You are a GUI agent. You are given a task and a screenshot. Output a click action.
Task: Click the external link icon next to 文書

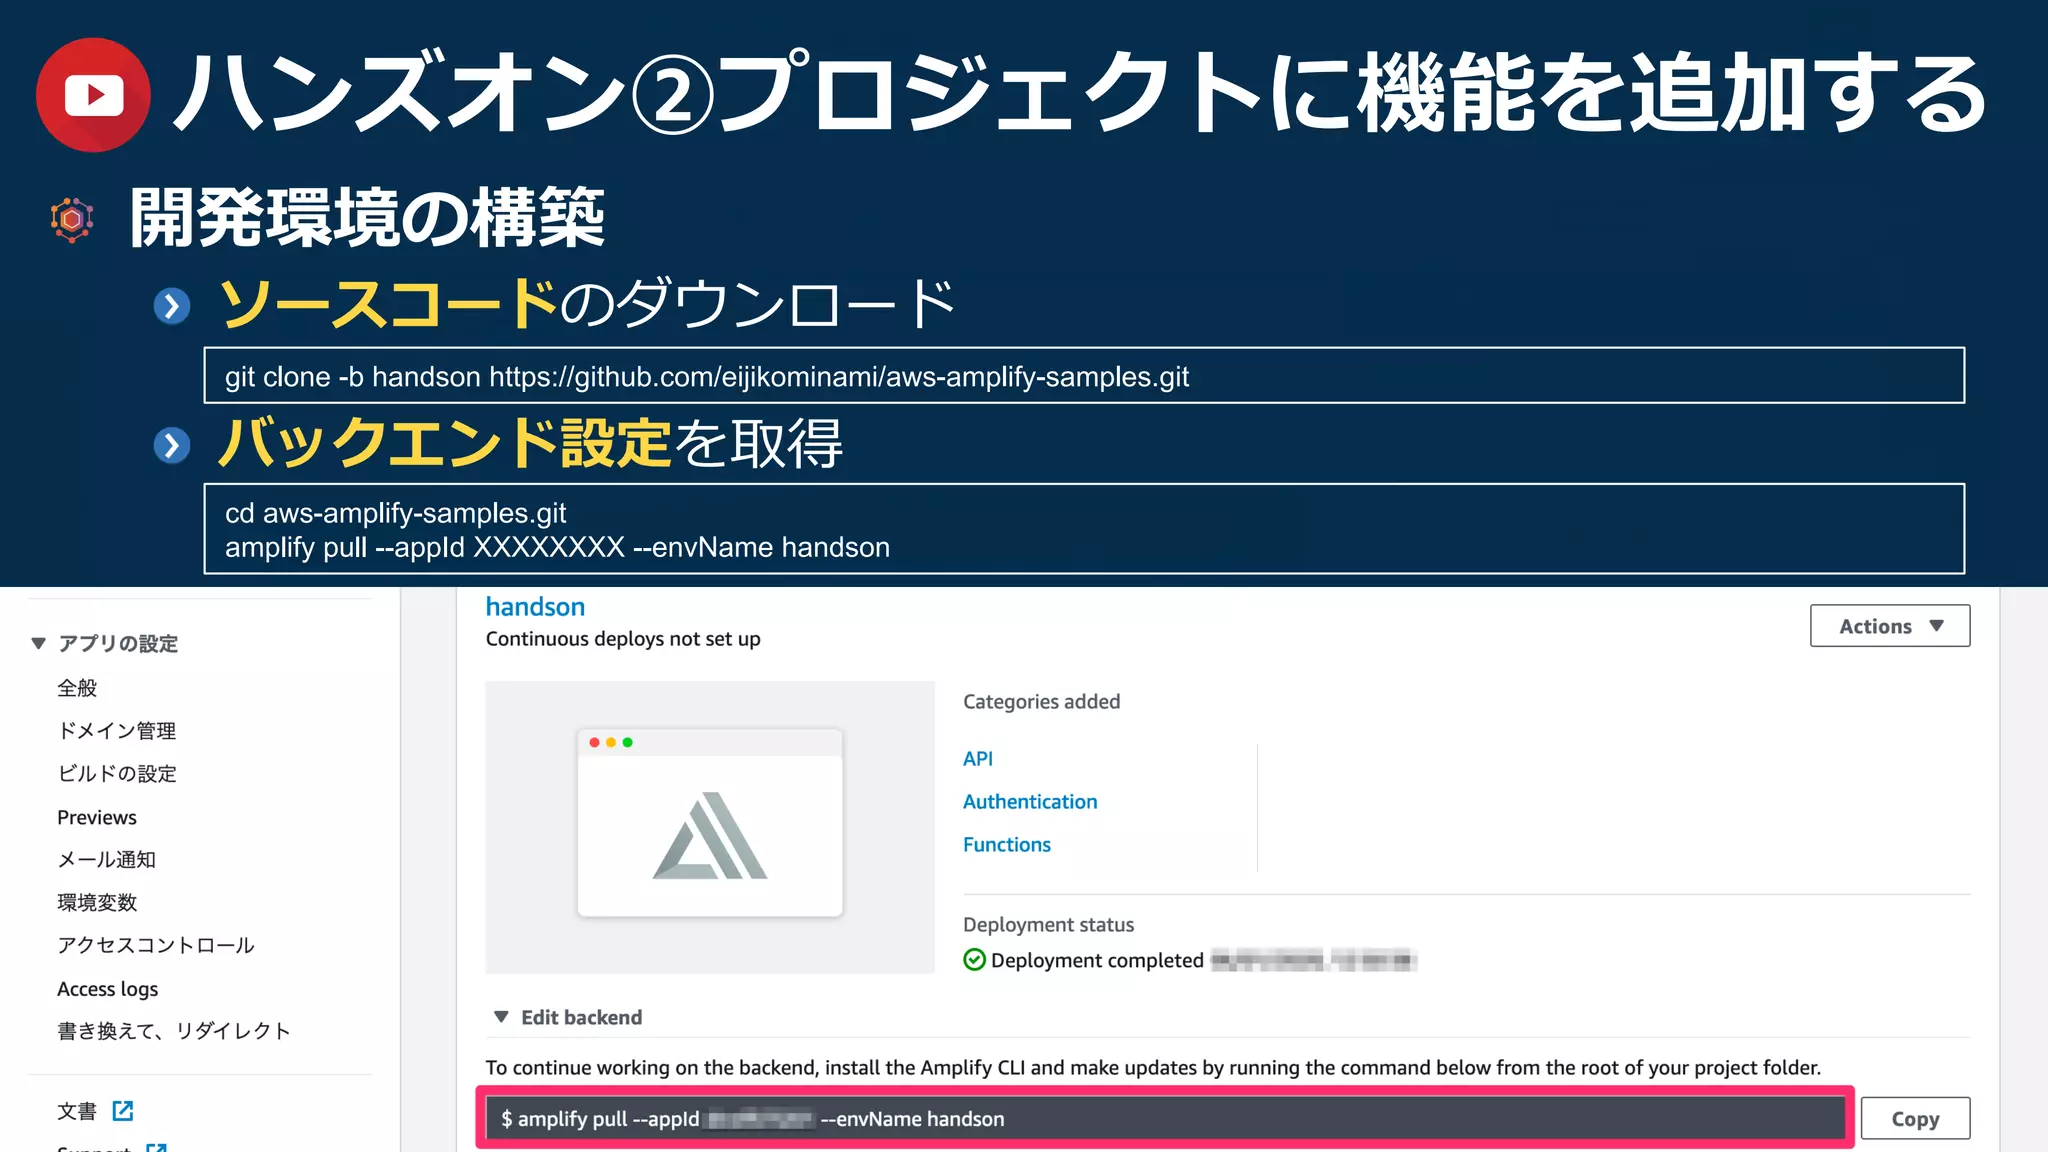tap(123, 1111)
